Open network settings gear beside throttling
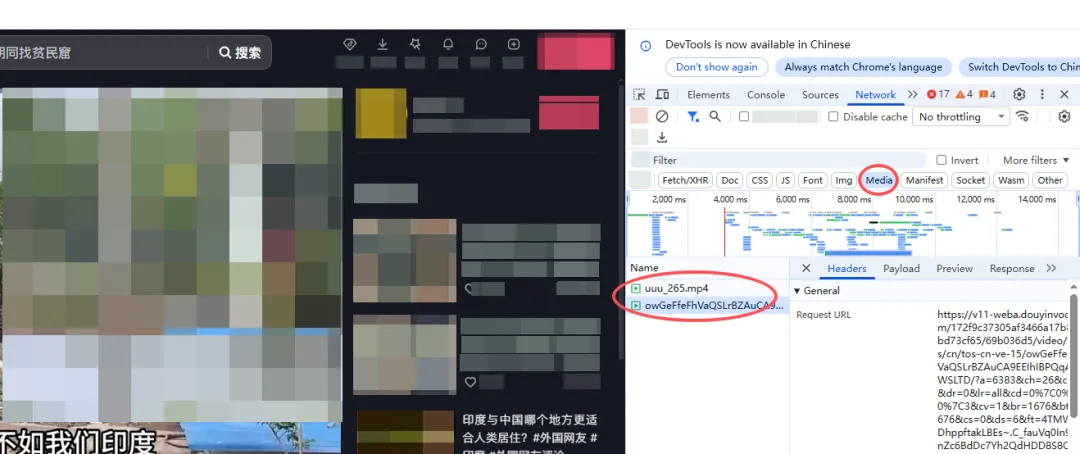This screenshot has height=454, width=1080. pos(1064,116)
